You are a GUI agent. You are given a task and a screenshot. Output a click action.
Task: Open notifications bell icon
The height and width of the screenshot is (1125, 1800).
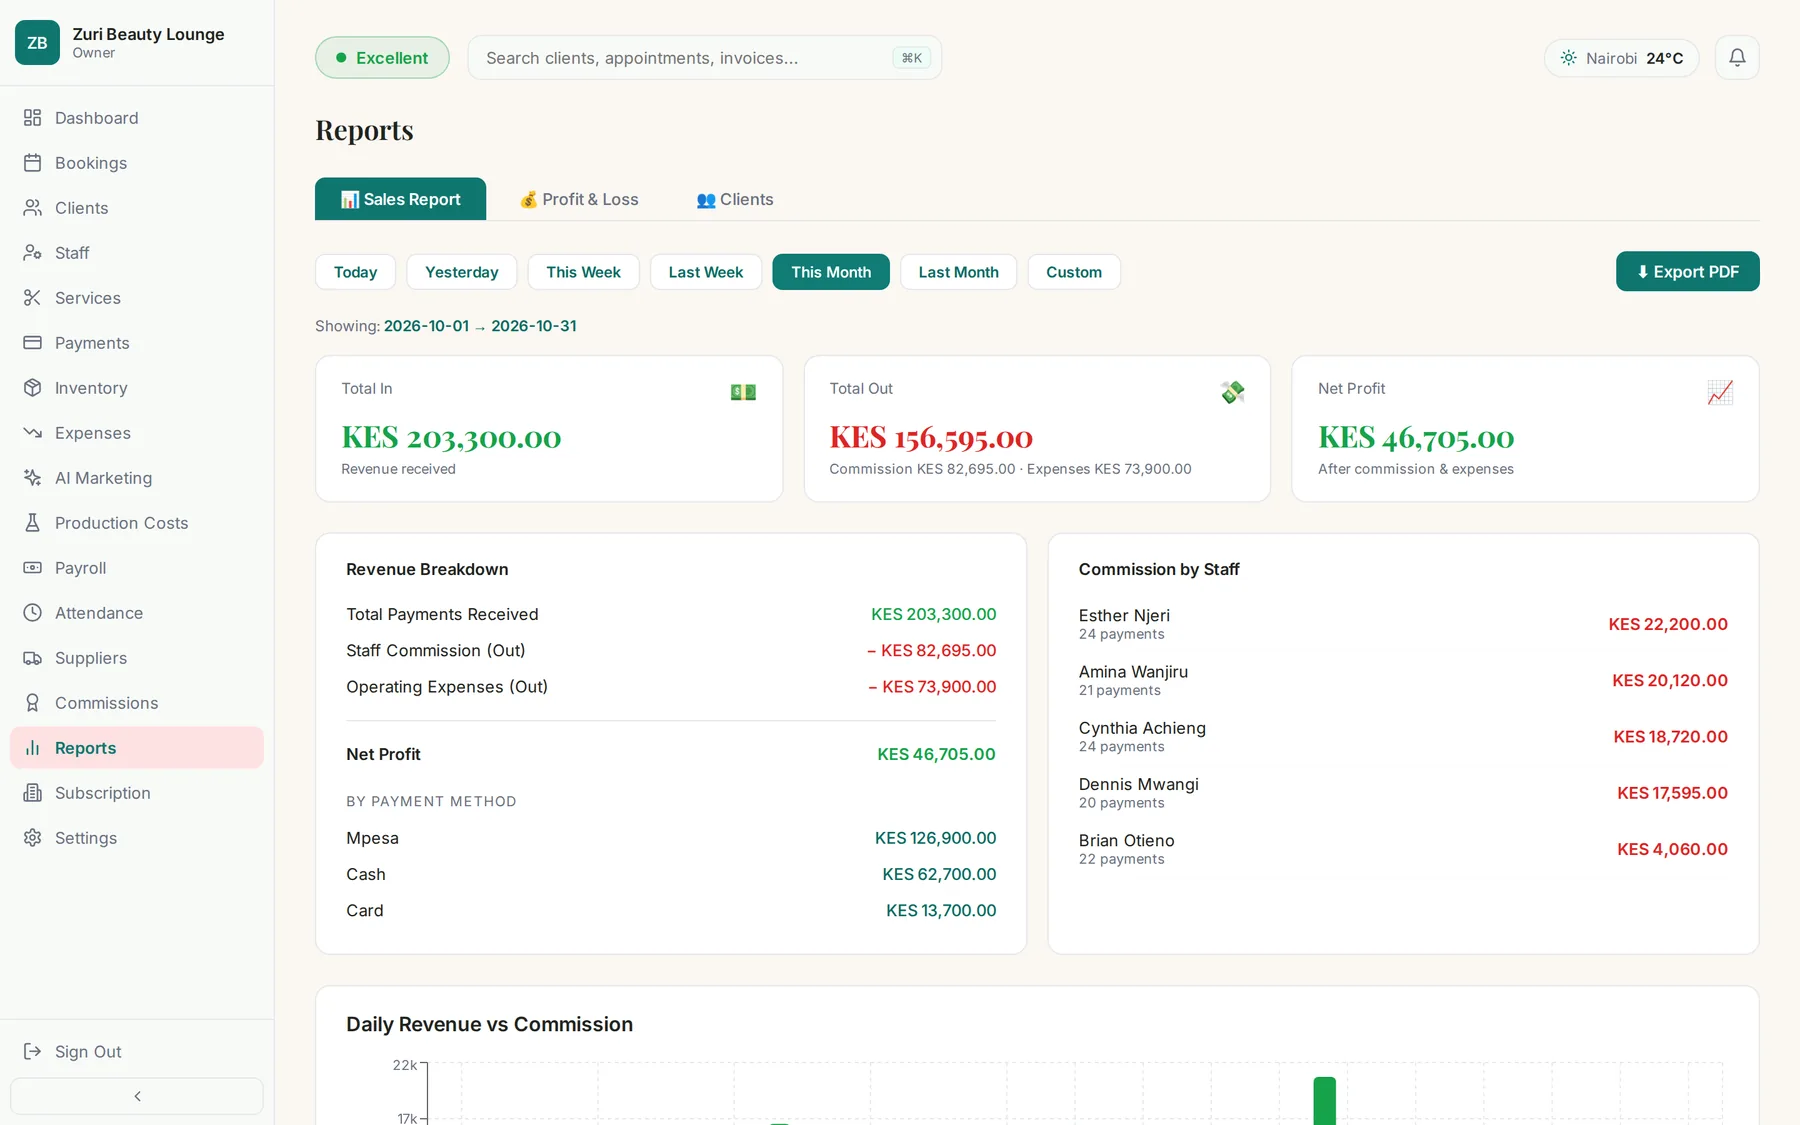pyautogui.click(x=1737, y=58)
